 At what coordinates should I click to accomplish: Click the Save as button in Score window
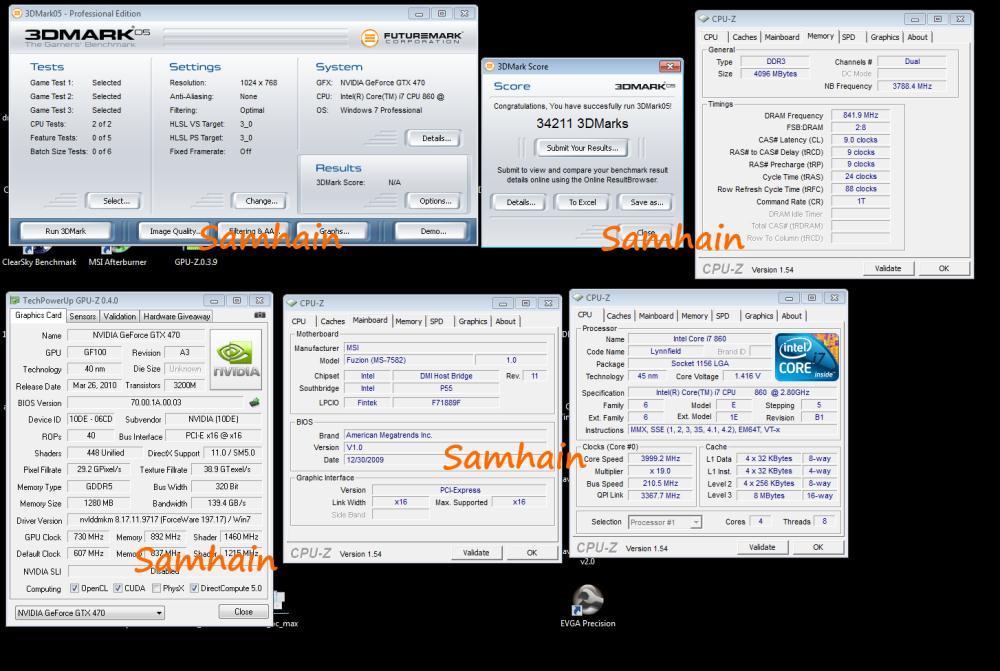click(x=646, y=202)
